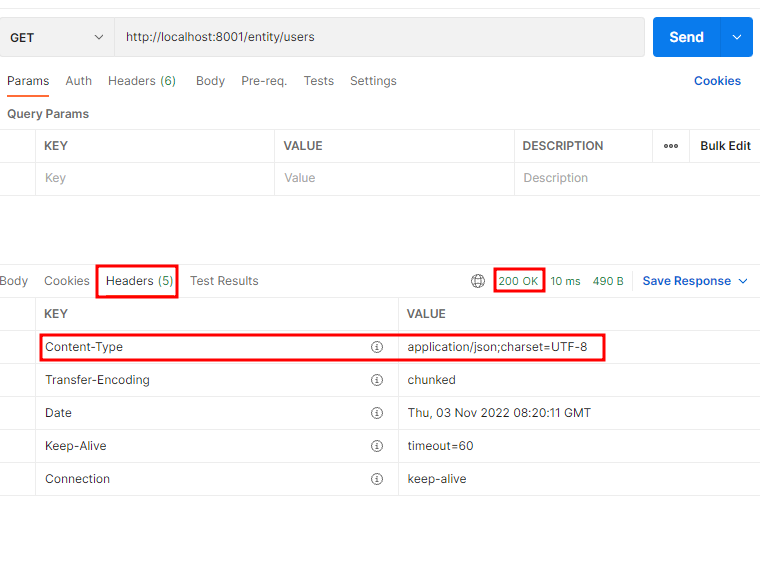The height and width of the screenshot is (562, 760).
Task: Switch to the Auth tab
Action: (x=79, y=81)
